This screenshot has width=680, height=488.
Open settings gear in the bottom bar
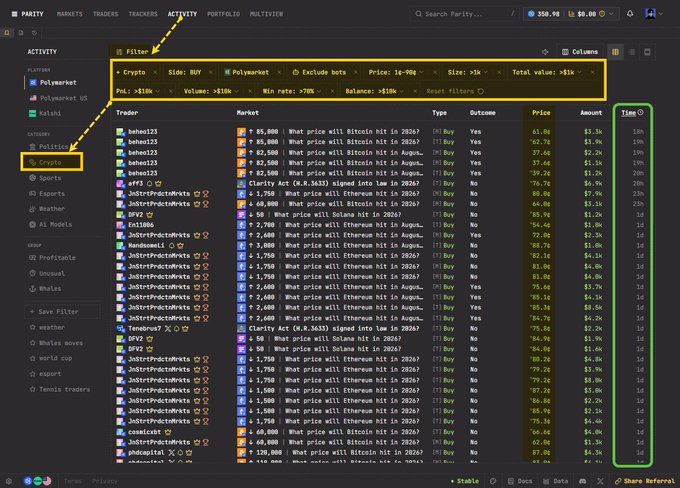click(x=9, y=481)
